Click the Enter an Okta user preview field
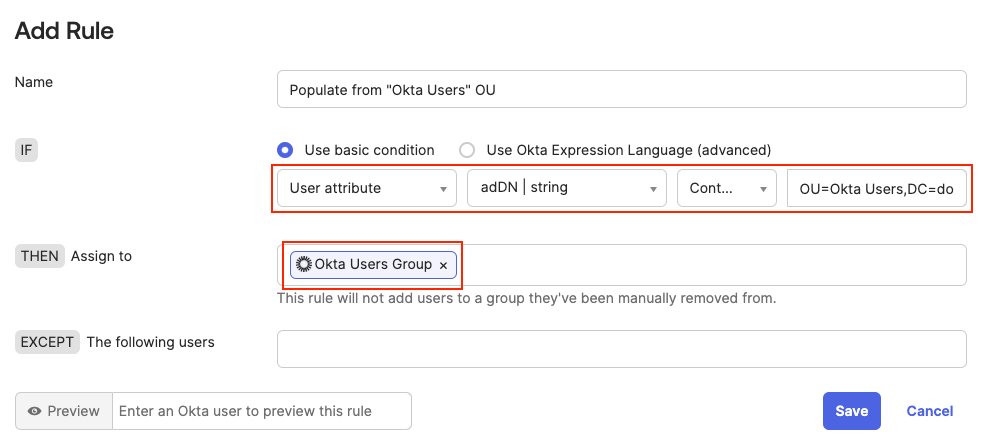Image resolution: width=981 pixels, height=446 pixels. click(x=261, y=411)
